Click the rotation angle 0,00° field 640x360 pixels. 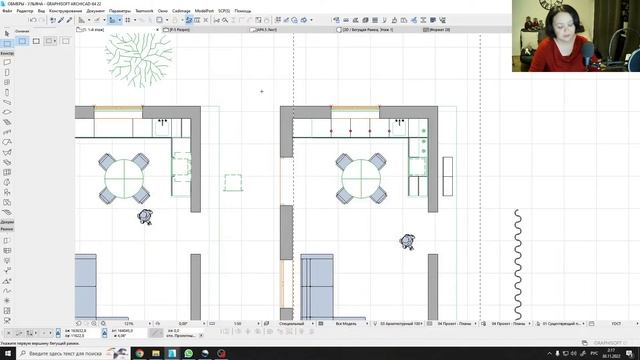point(183,324)
